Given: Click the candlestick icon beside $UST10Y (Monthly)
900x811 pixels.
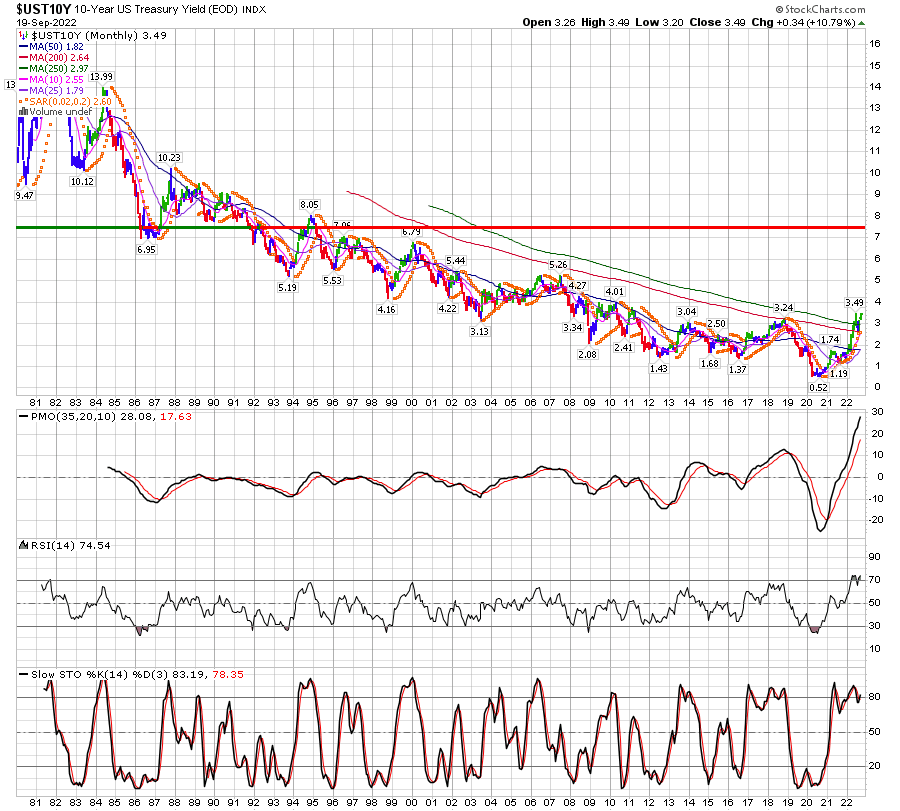Looking at the screenshot, I should click(22, 35).
